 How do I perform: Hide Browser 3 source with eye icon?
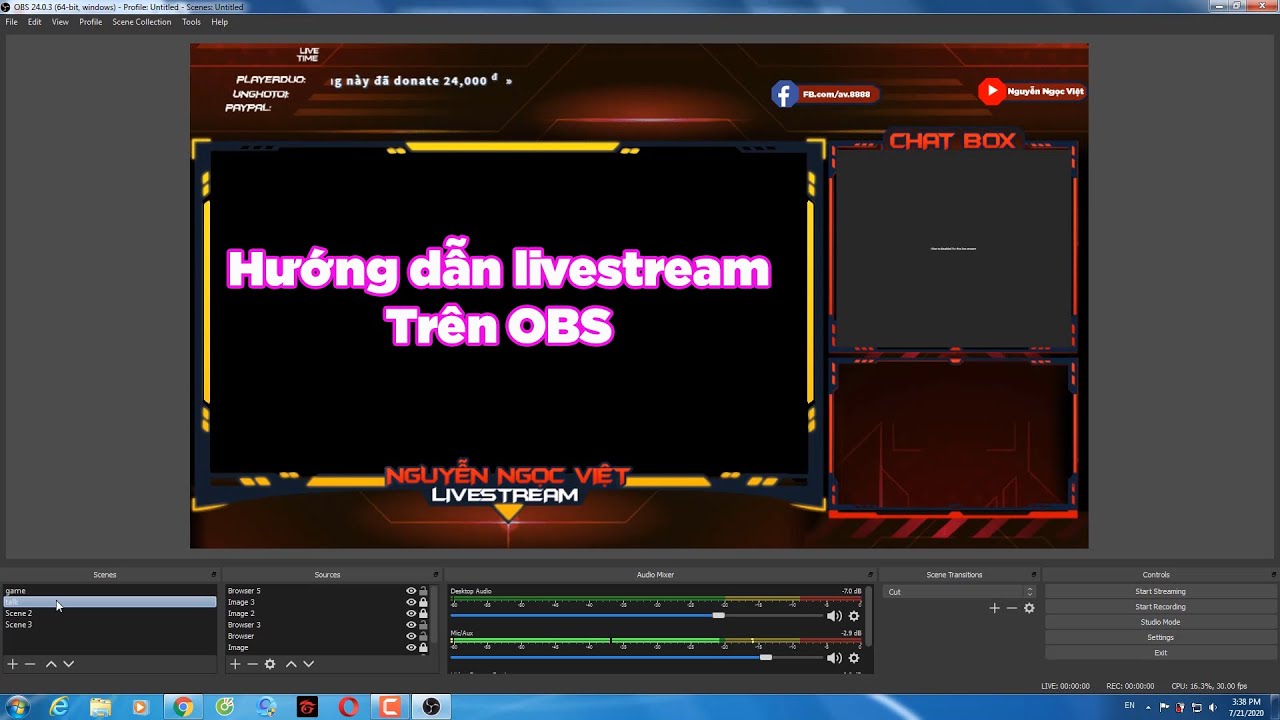tap(411, 625)
